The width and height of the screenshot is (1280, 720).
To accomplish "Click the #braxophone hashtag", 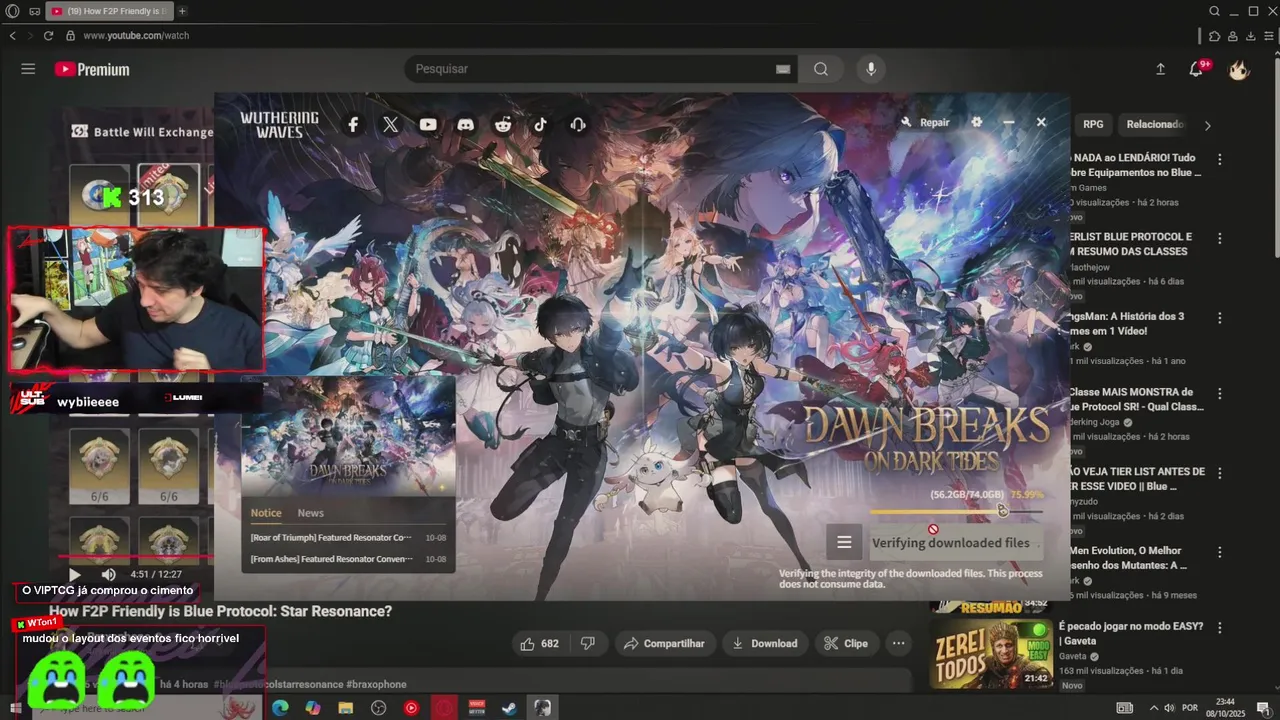I will click(x=376, y=684).
